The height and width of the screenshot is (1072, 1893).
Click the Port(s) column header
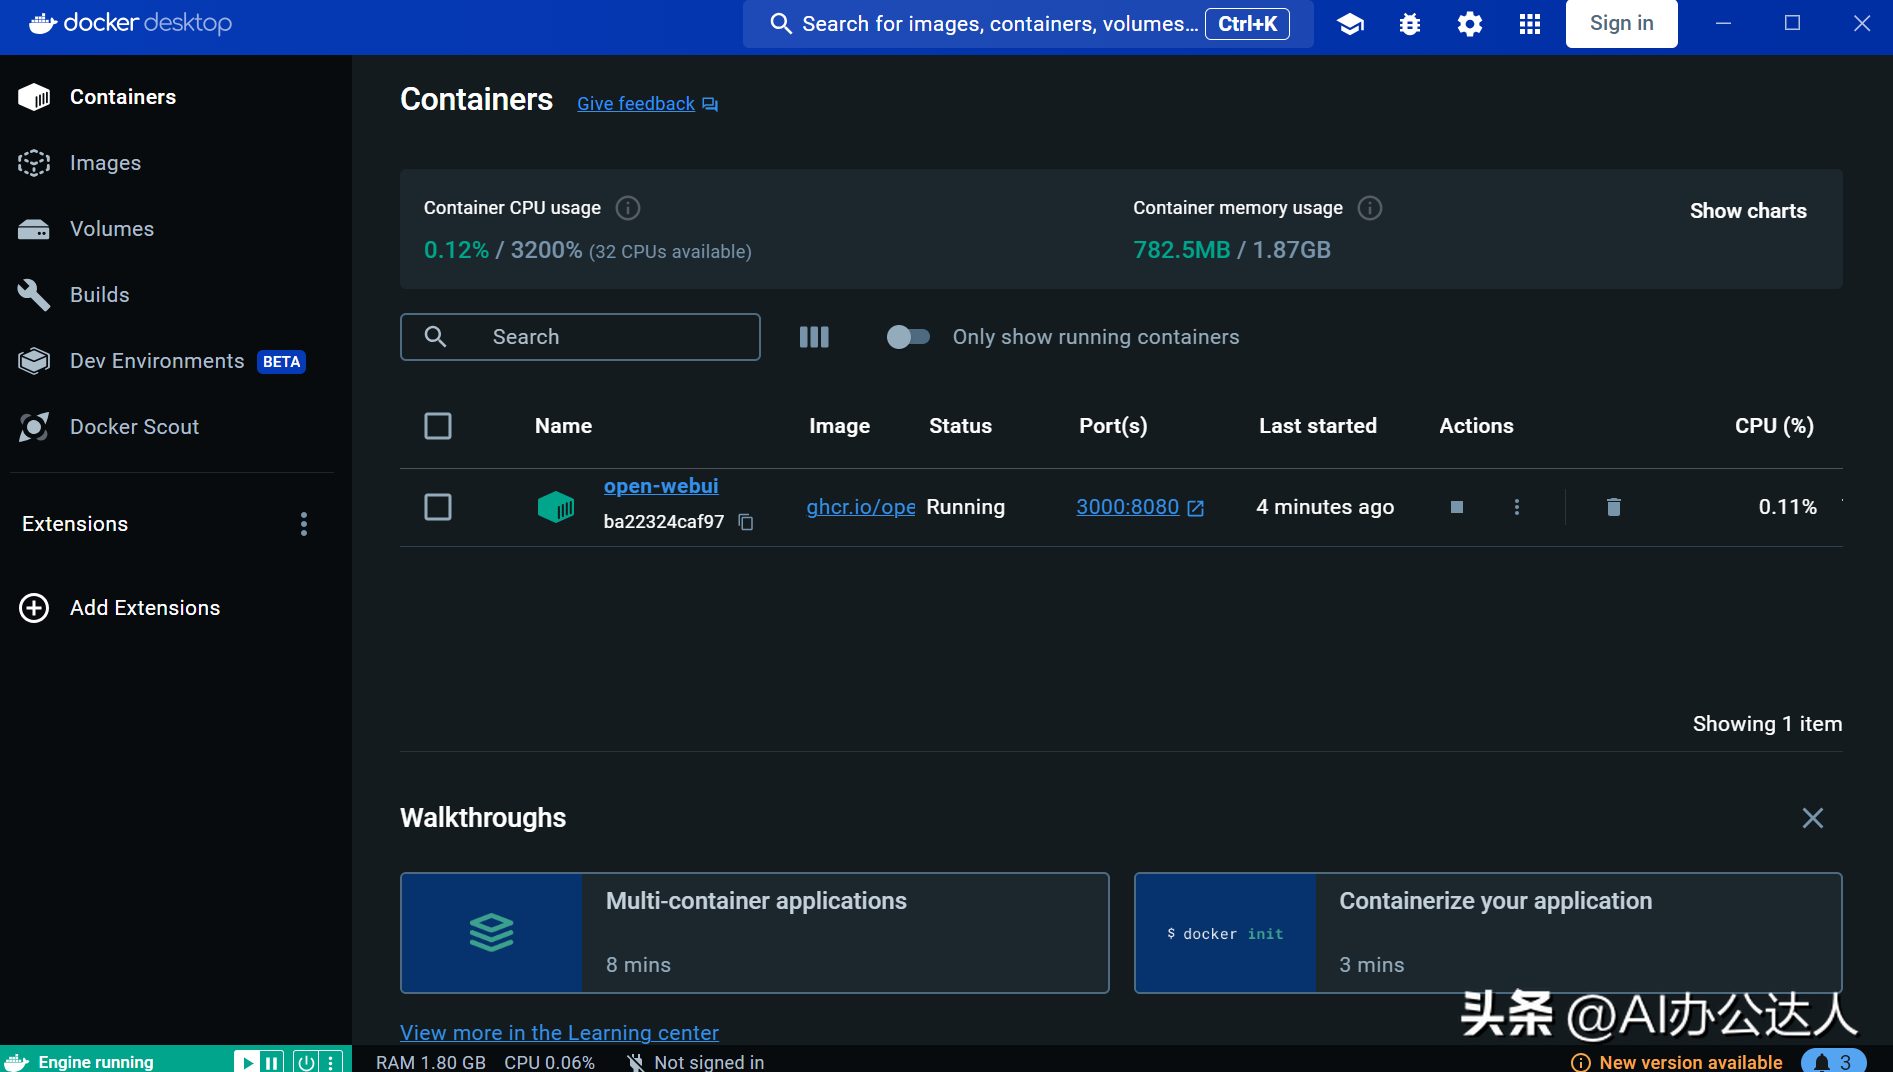[1113, 426]
